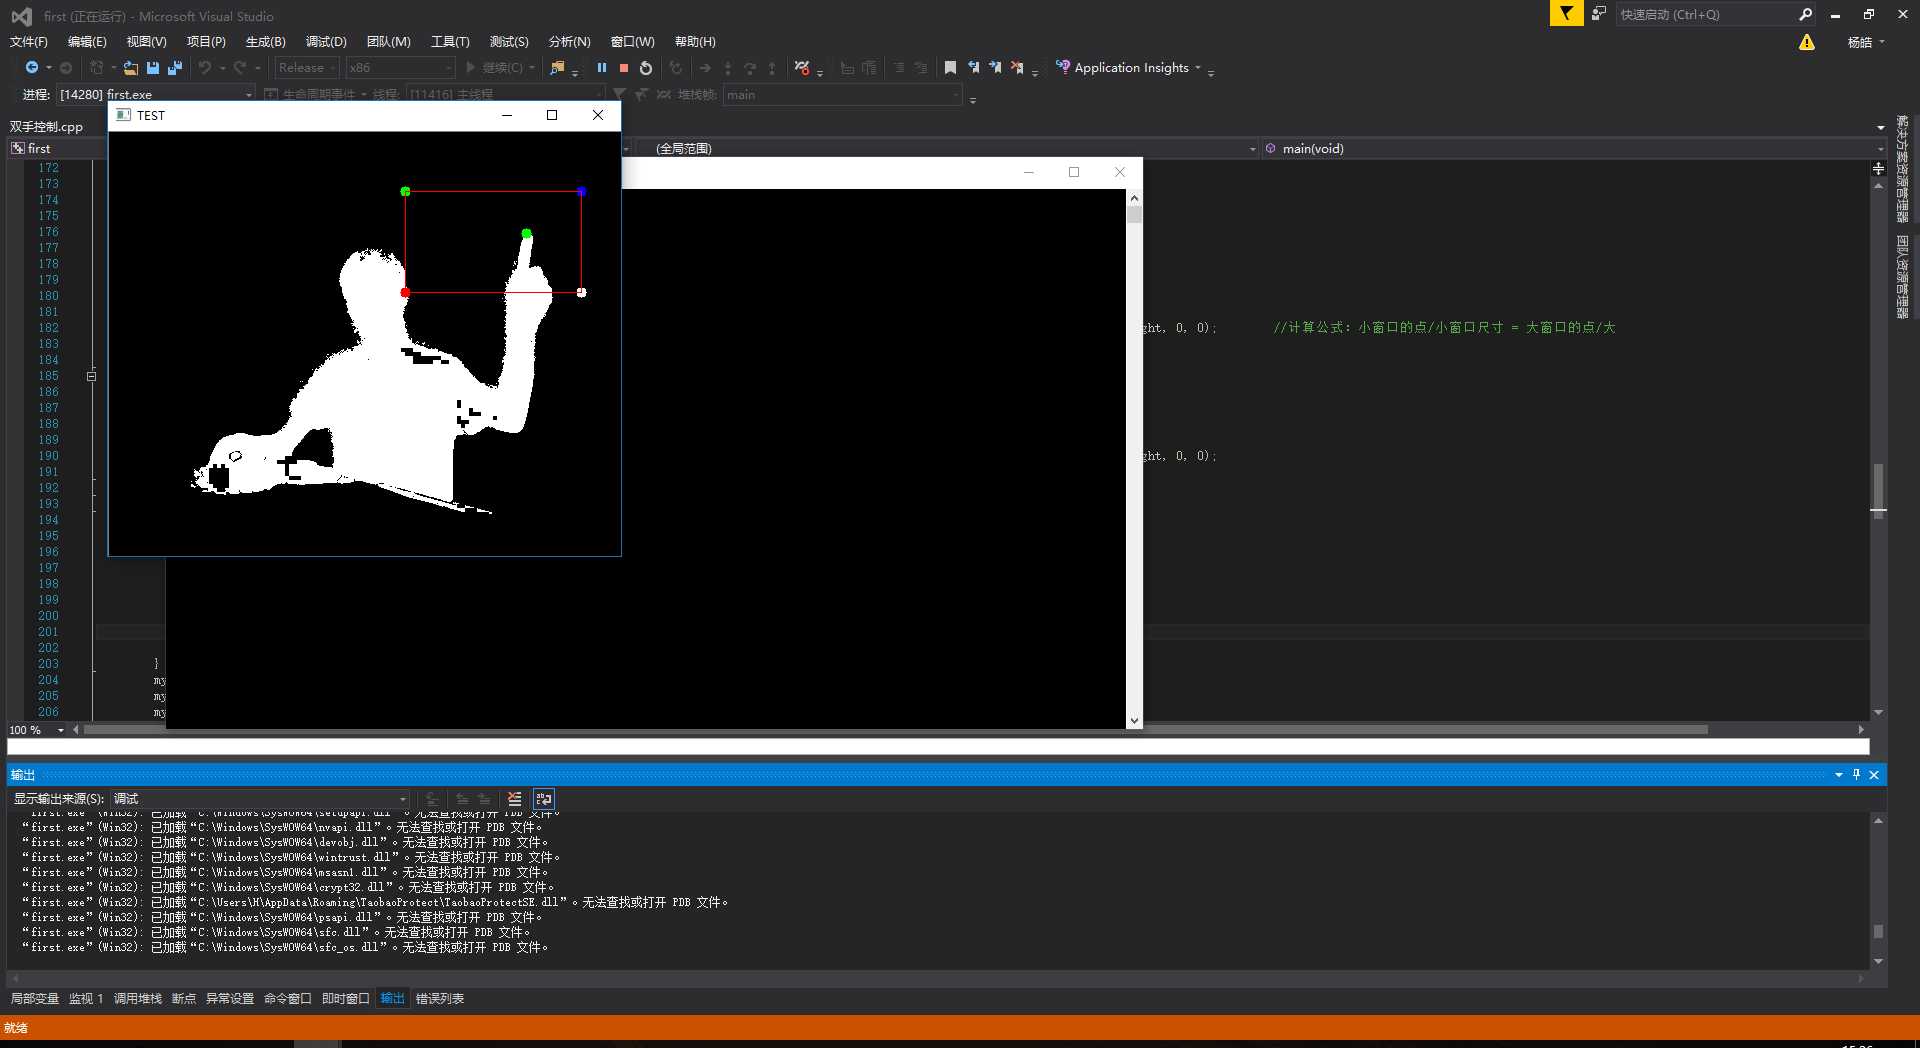Clear all bookmarks icon
The height and width of the screenshot is (1048, 1920).
1017,68
